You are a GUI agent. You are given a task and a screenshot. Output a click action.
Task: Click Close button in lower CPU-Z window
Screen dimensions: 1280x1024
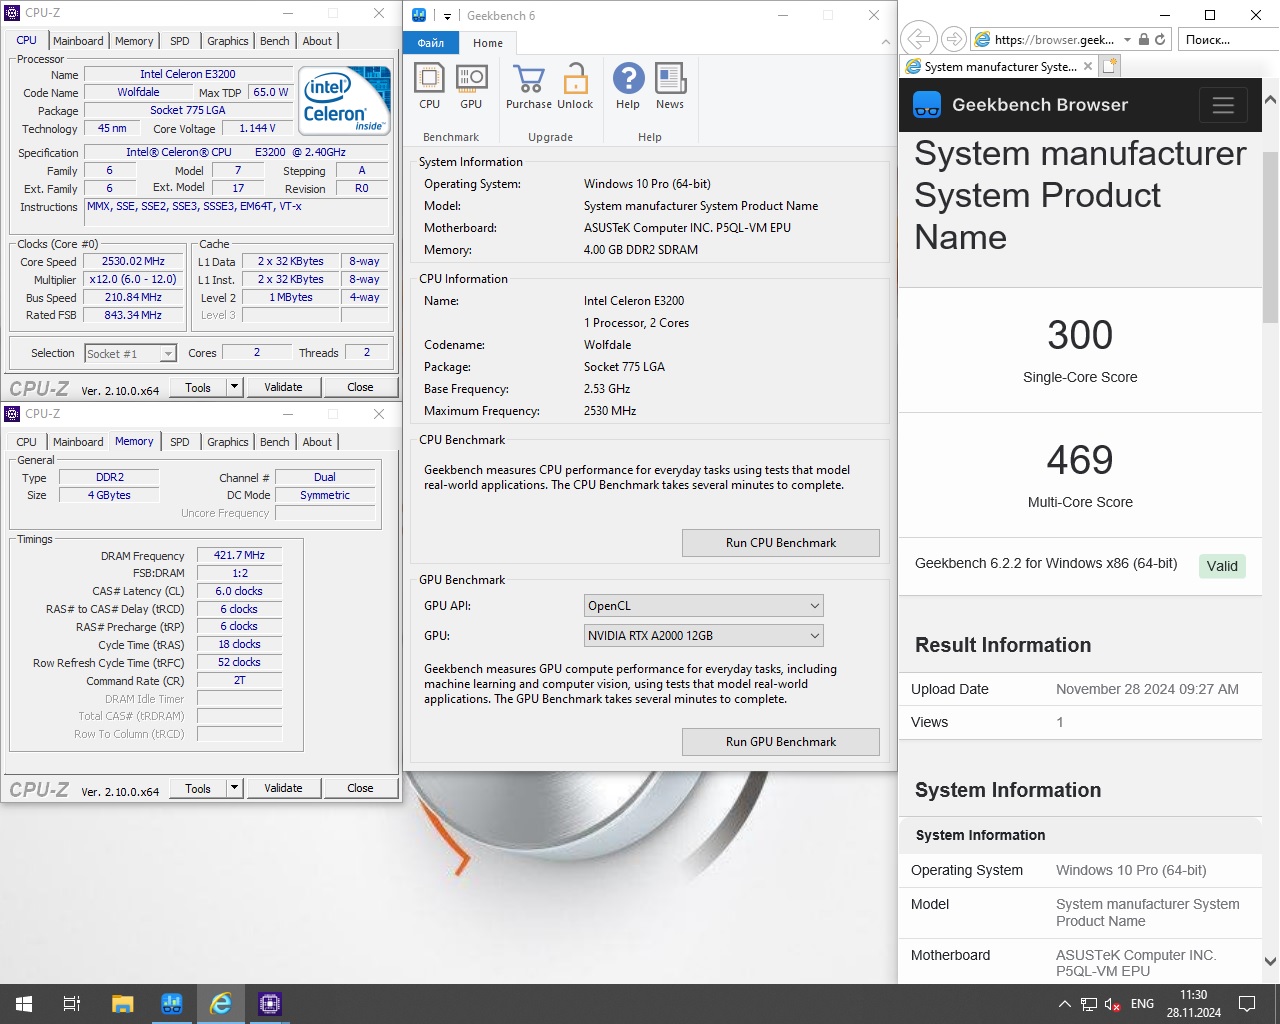click(x=360, y=789)
